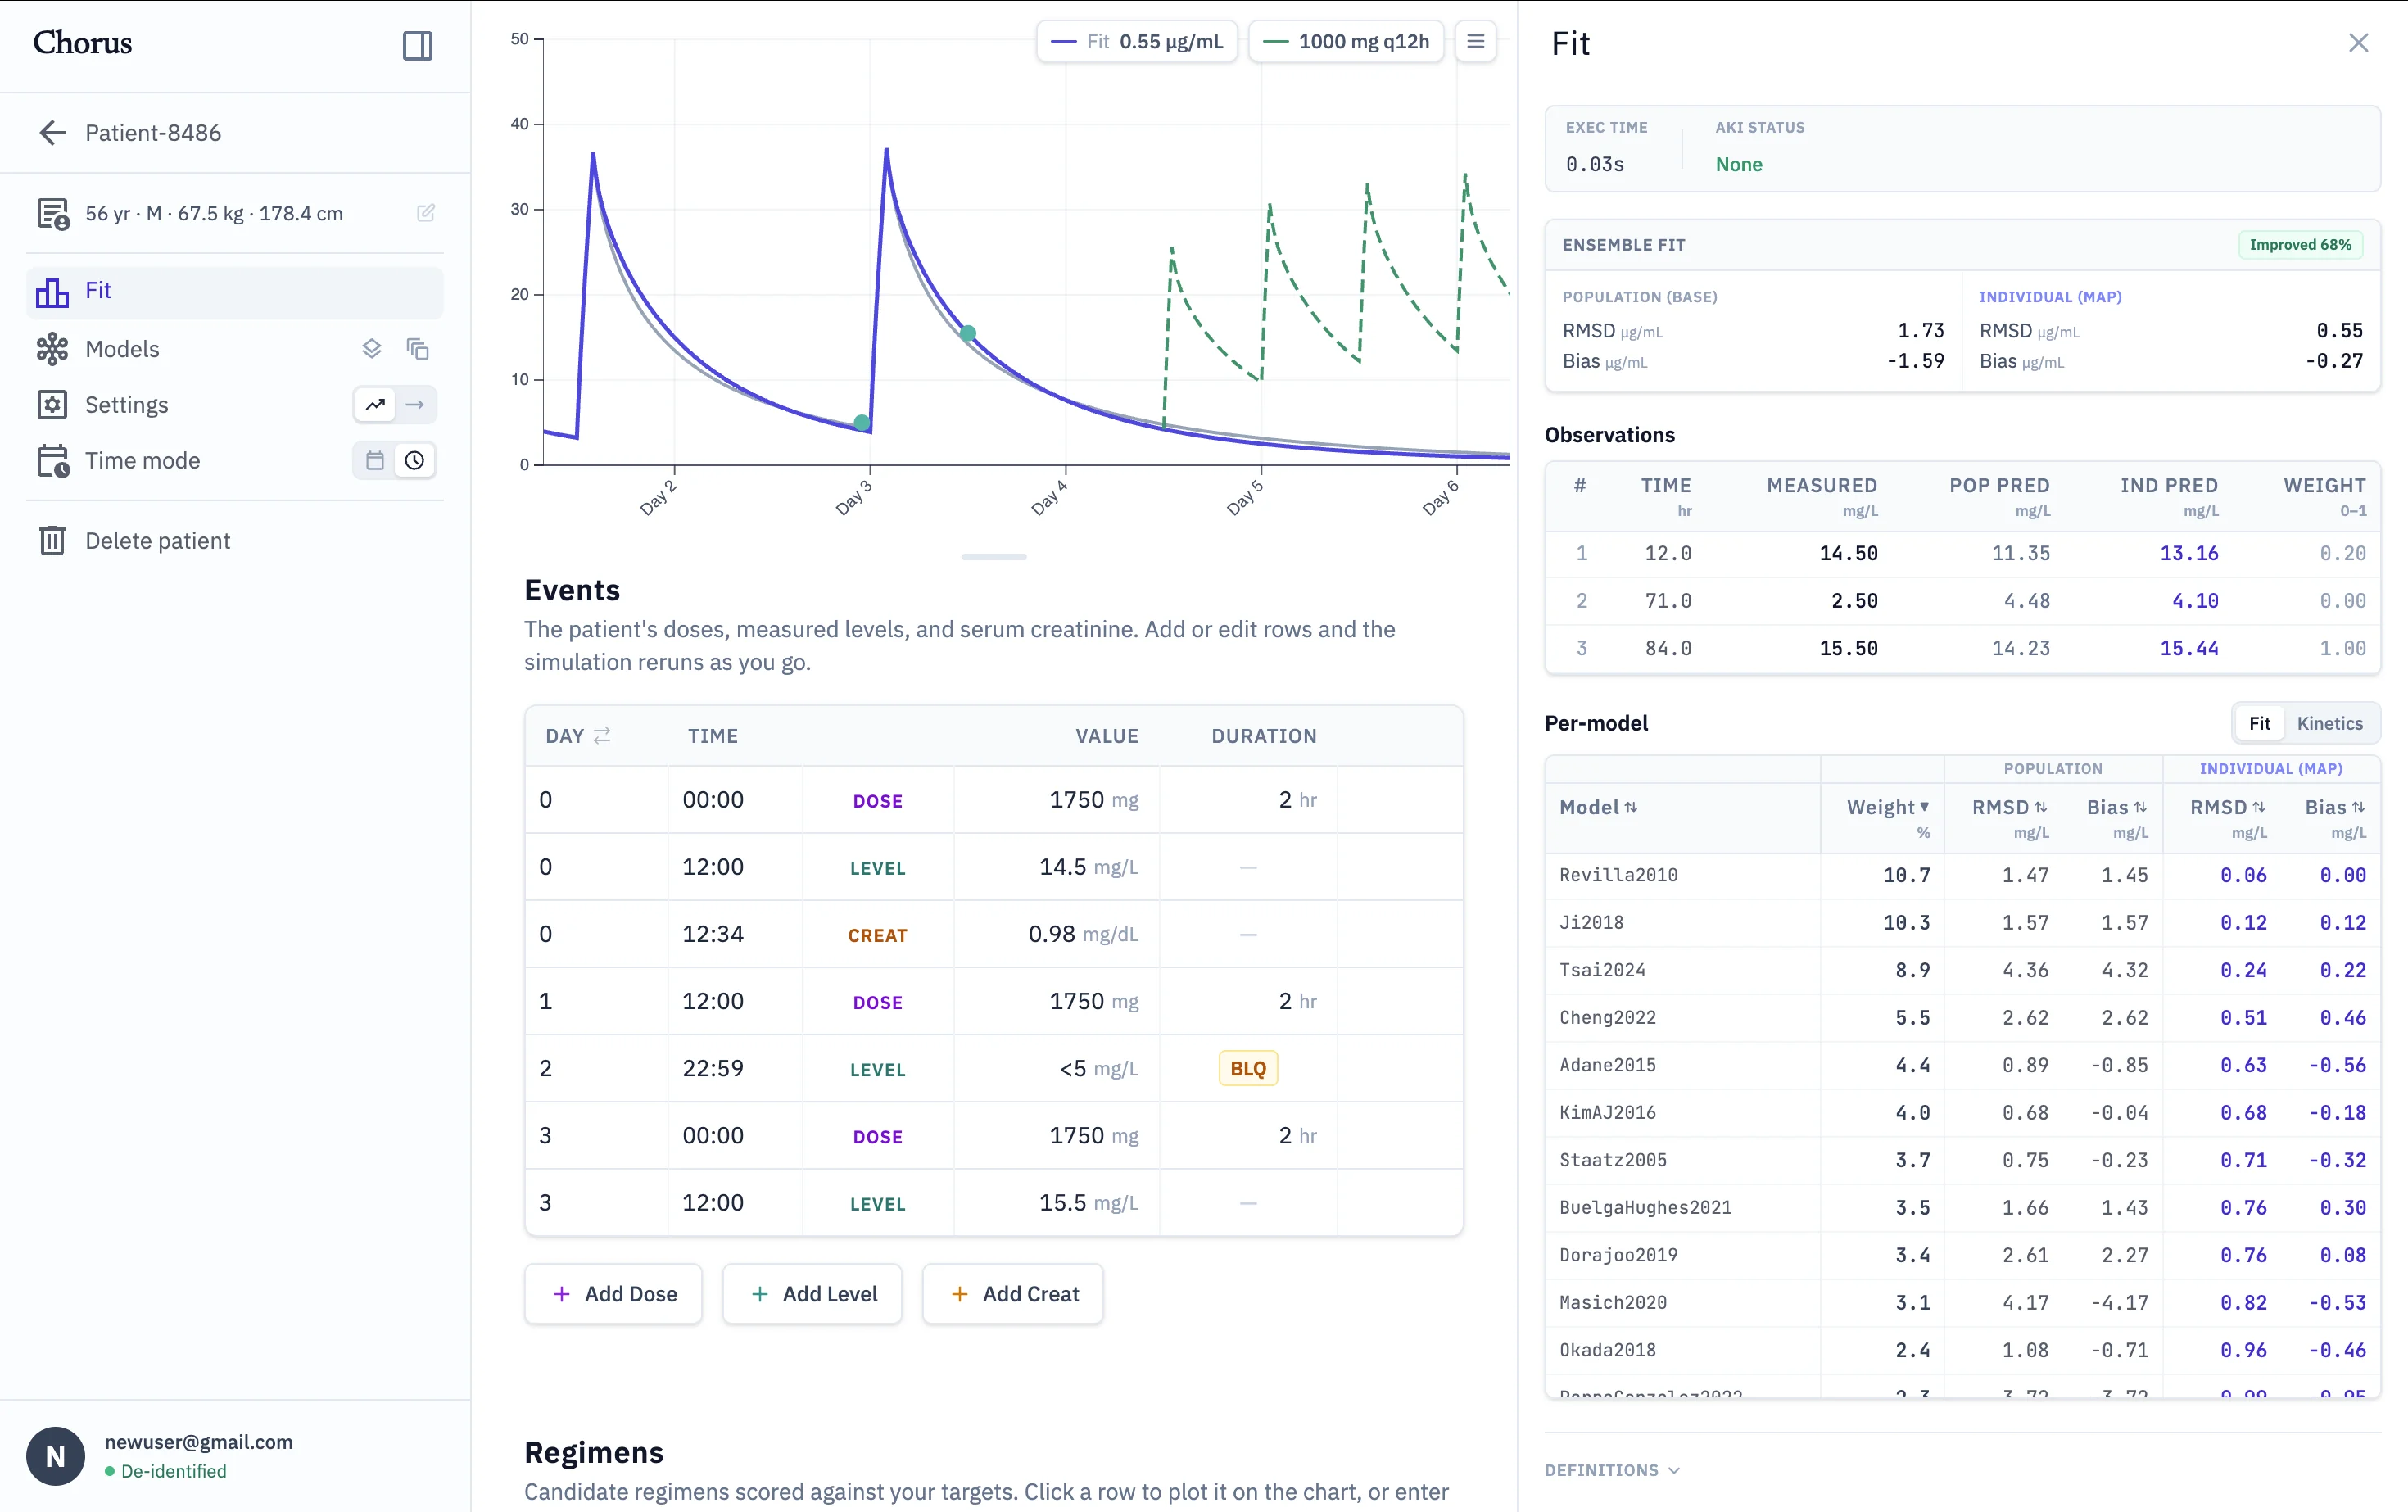The width and height of the screenshot is (2408, 1512).
Task: Switch Per-model view to Fit tab
Action: 2259,724
